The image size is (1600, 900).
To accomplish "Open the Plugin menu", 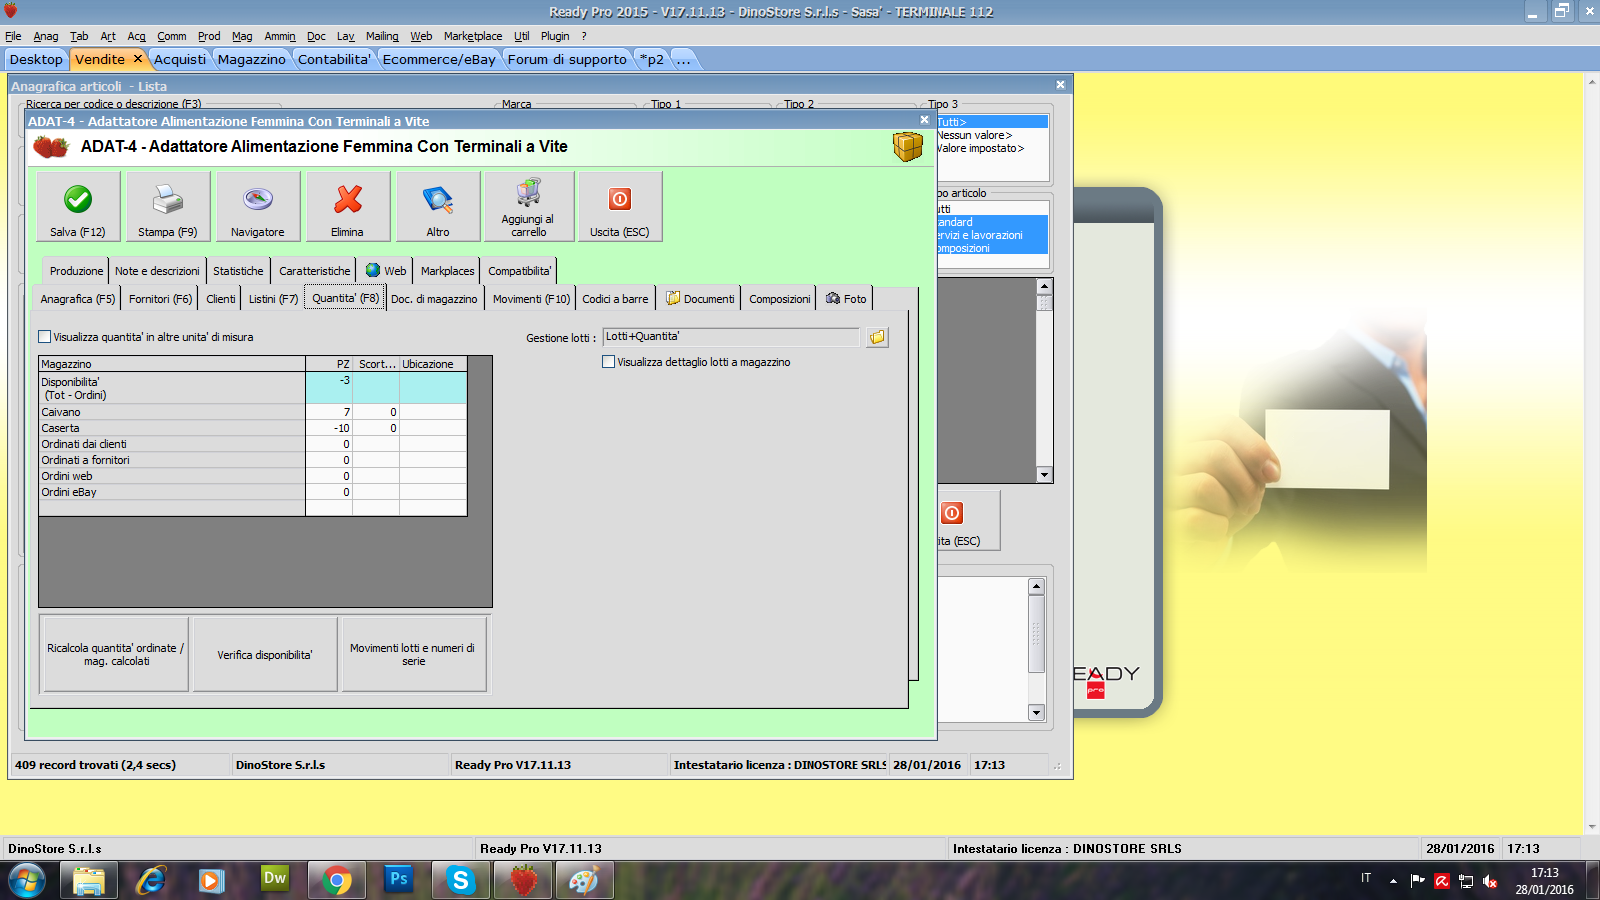I will pyautogui.click(x=555, y=36).
